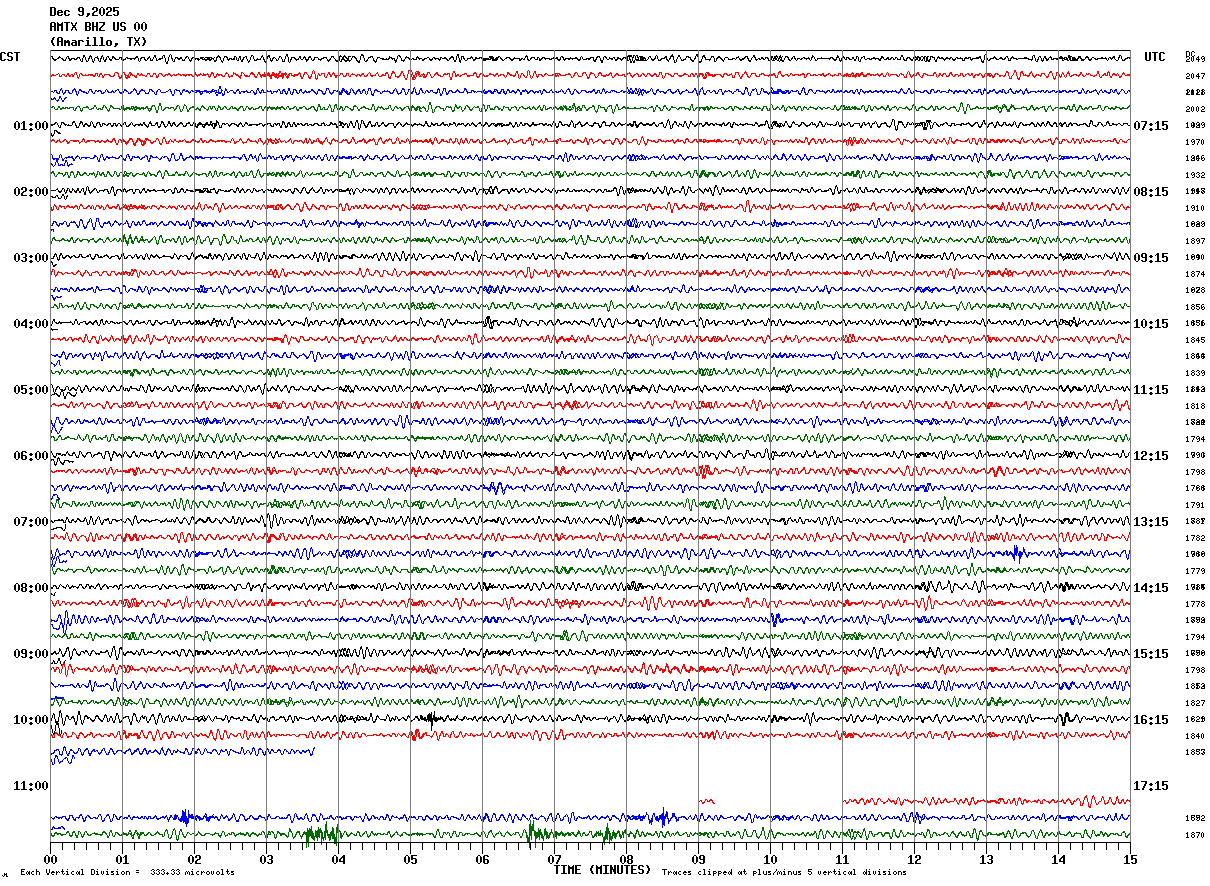Select the '10:00' CST row label
1210x886 pixels.
[x=31, y=720]
